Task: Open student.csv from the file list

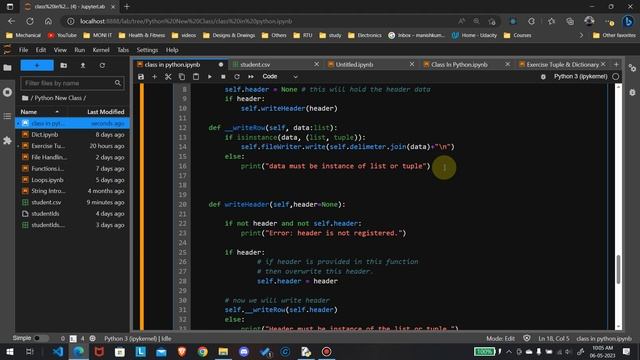Action: (x=72, y=202)
